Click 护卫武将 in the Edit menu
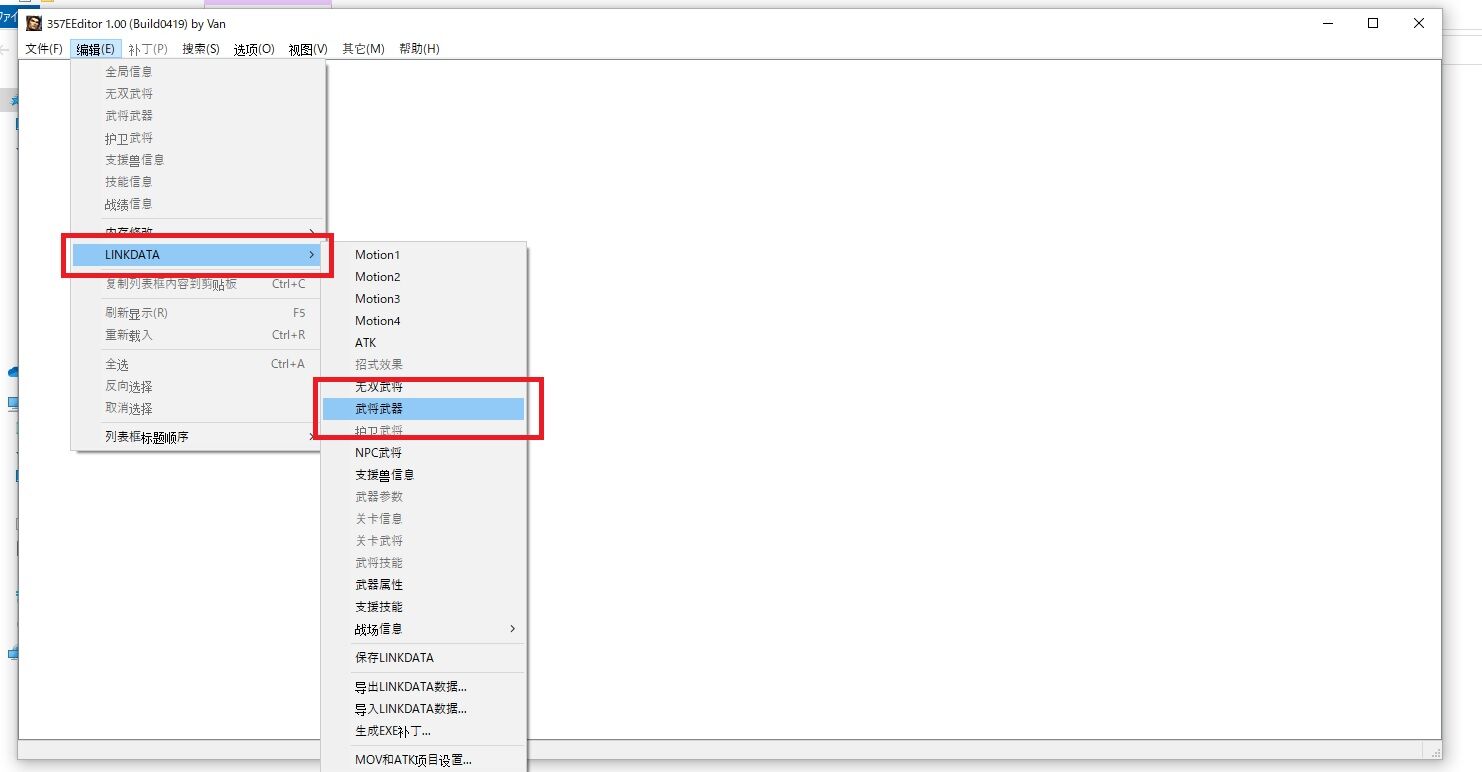Screen dimensions: 1482x772 (x=198, y=138)
